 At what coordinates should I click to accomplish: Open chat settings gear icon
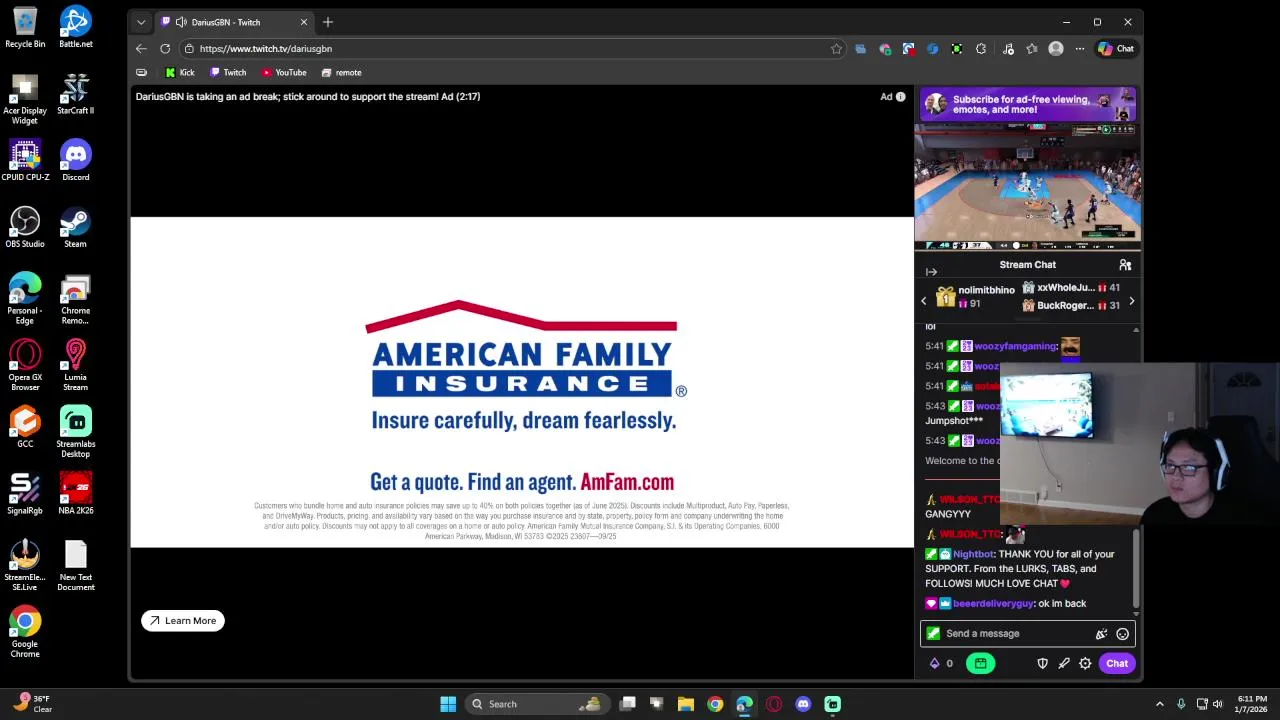tap(1085, 663)
